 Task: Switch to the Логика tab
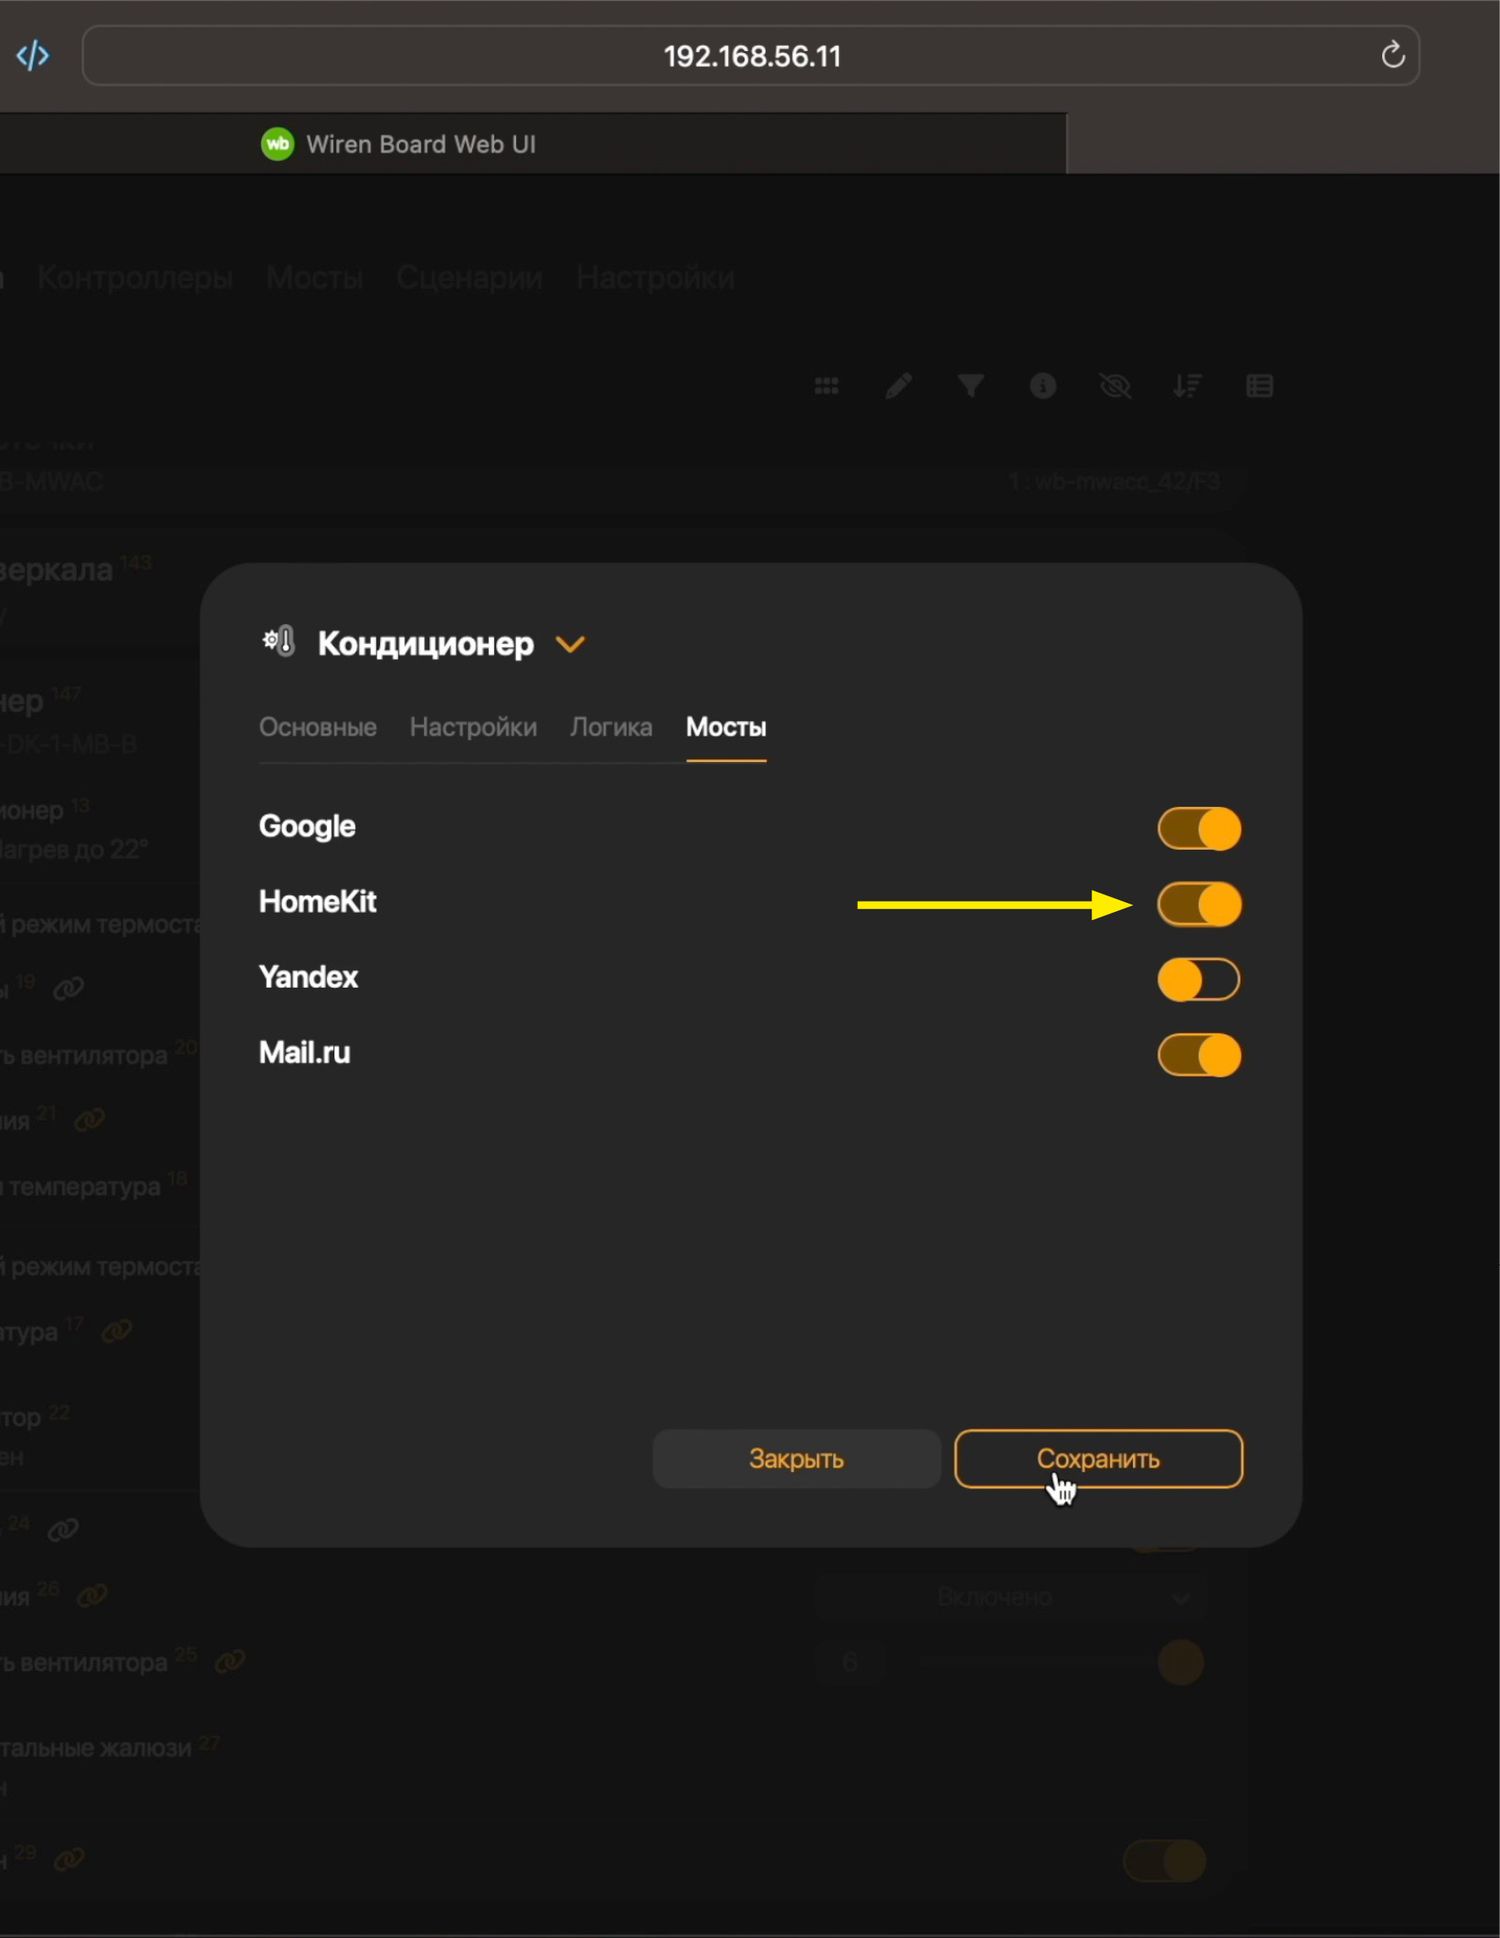pos(610,728)
